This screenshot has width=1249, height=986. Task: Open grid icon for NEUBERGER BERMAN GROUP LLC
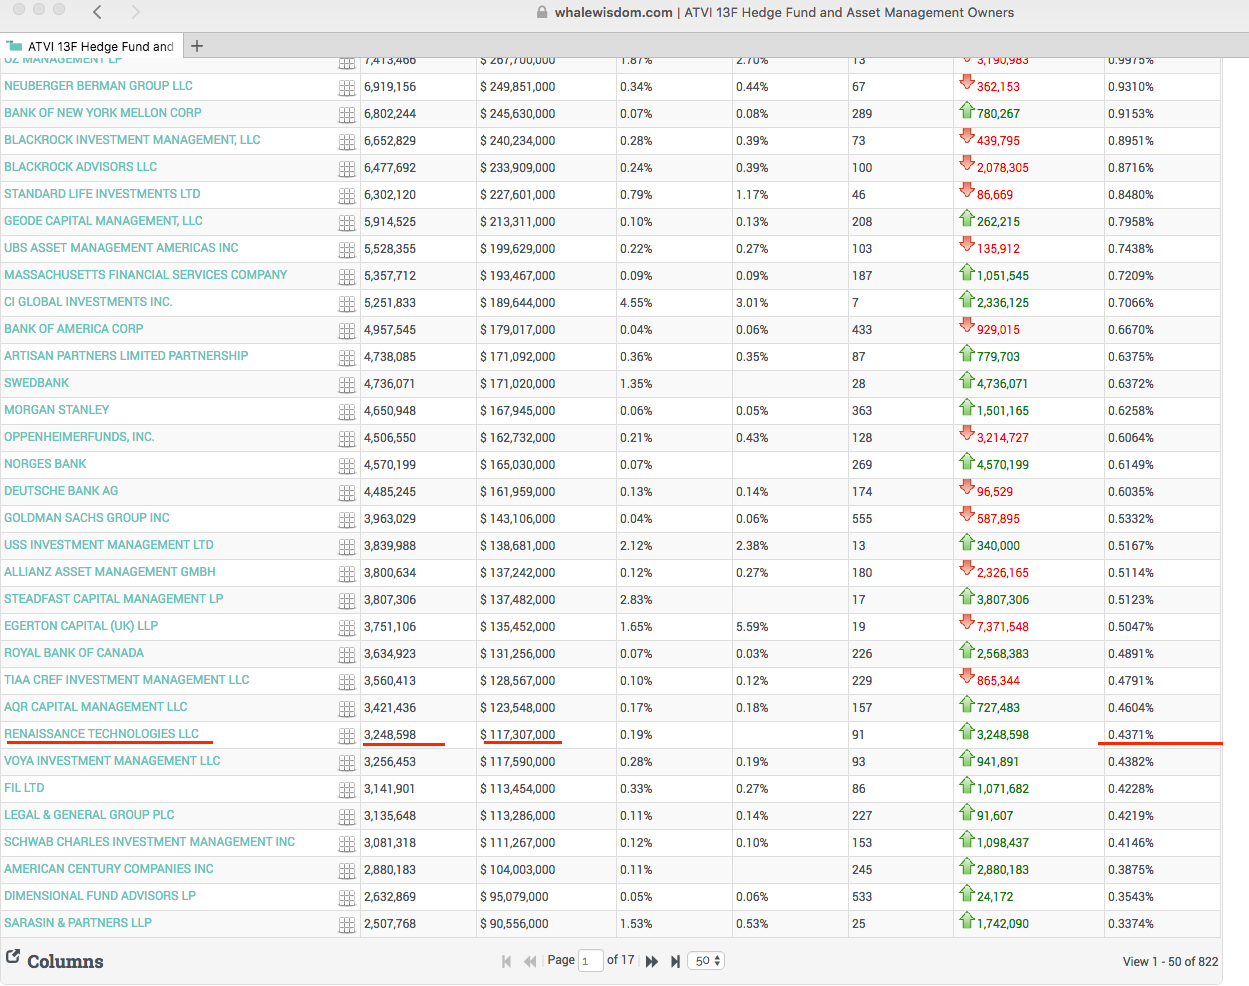tap(347, 88)
